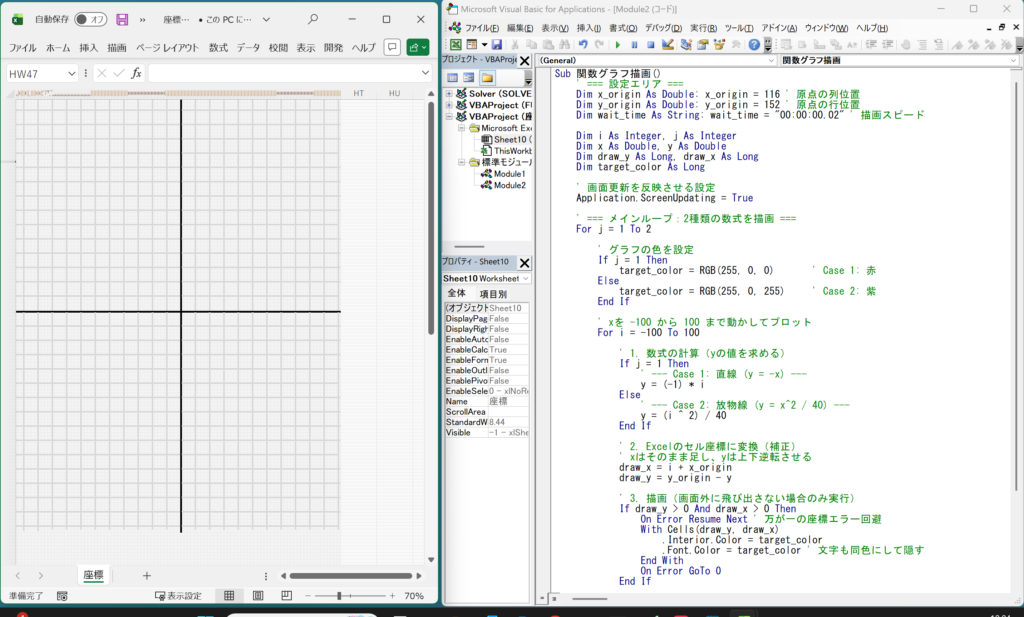Image resolution: width=1024 pixels, height=617 pixels.
Task: Click the Break (pause) icon in VBA toolbar
Action: click(x=634, y=45)
